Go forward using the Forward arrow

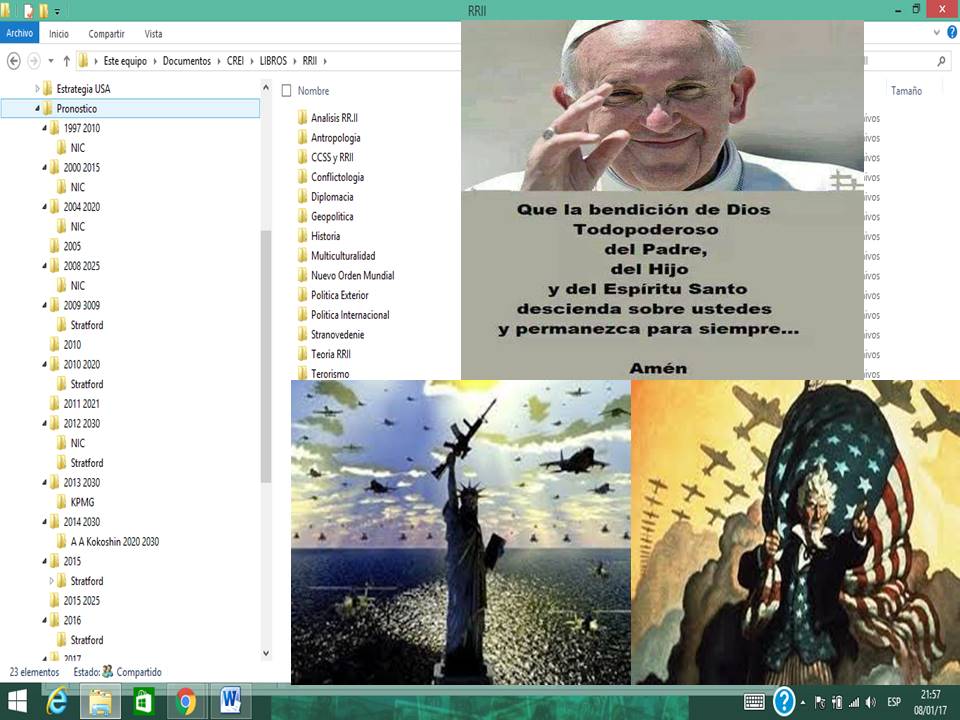click(34, 61)
